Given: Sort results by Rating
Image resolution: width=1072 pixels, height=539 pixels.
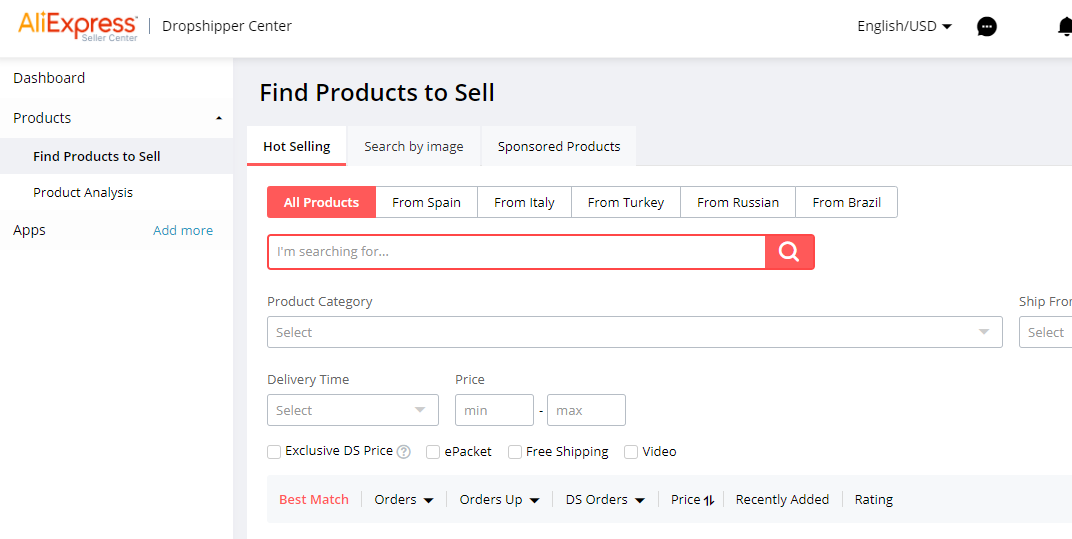Looking at the screenshot, I should [874, 500].
